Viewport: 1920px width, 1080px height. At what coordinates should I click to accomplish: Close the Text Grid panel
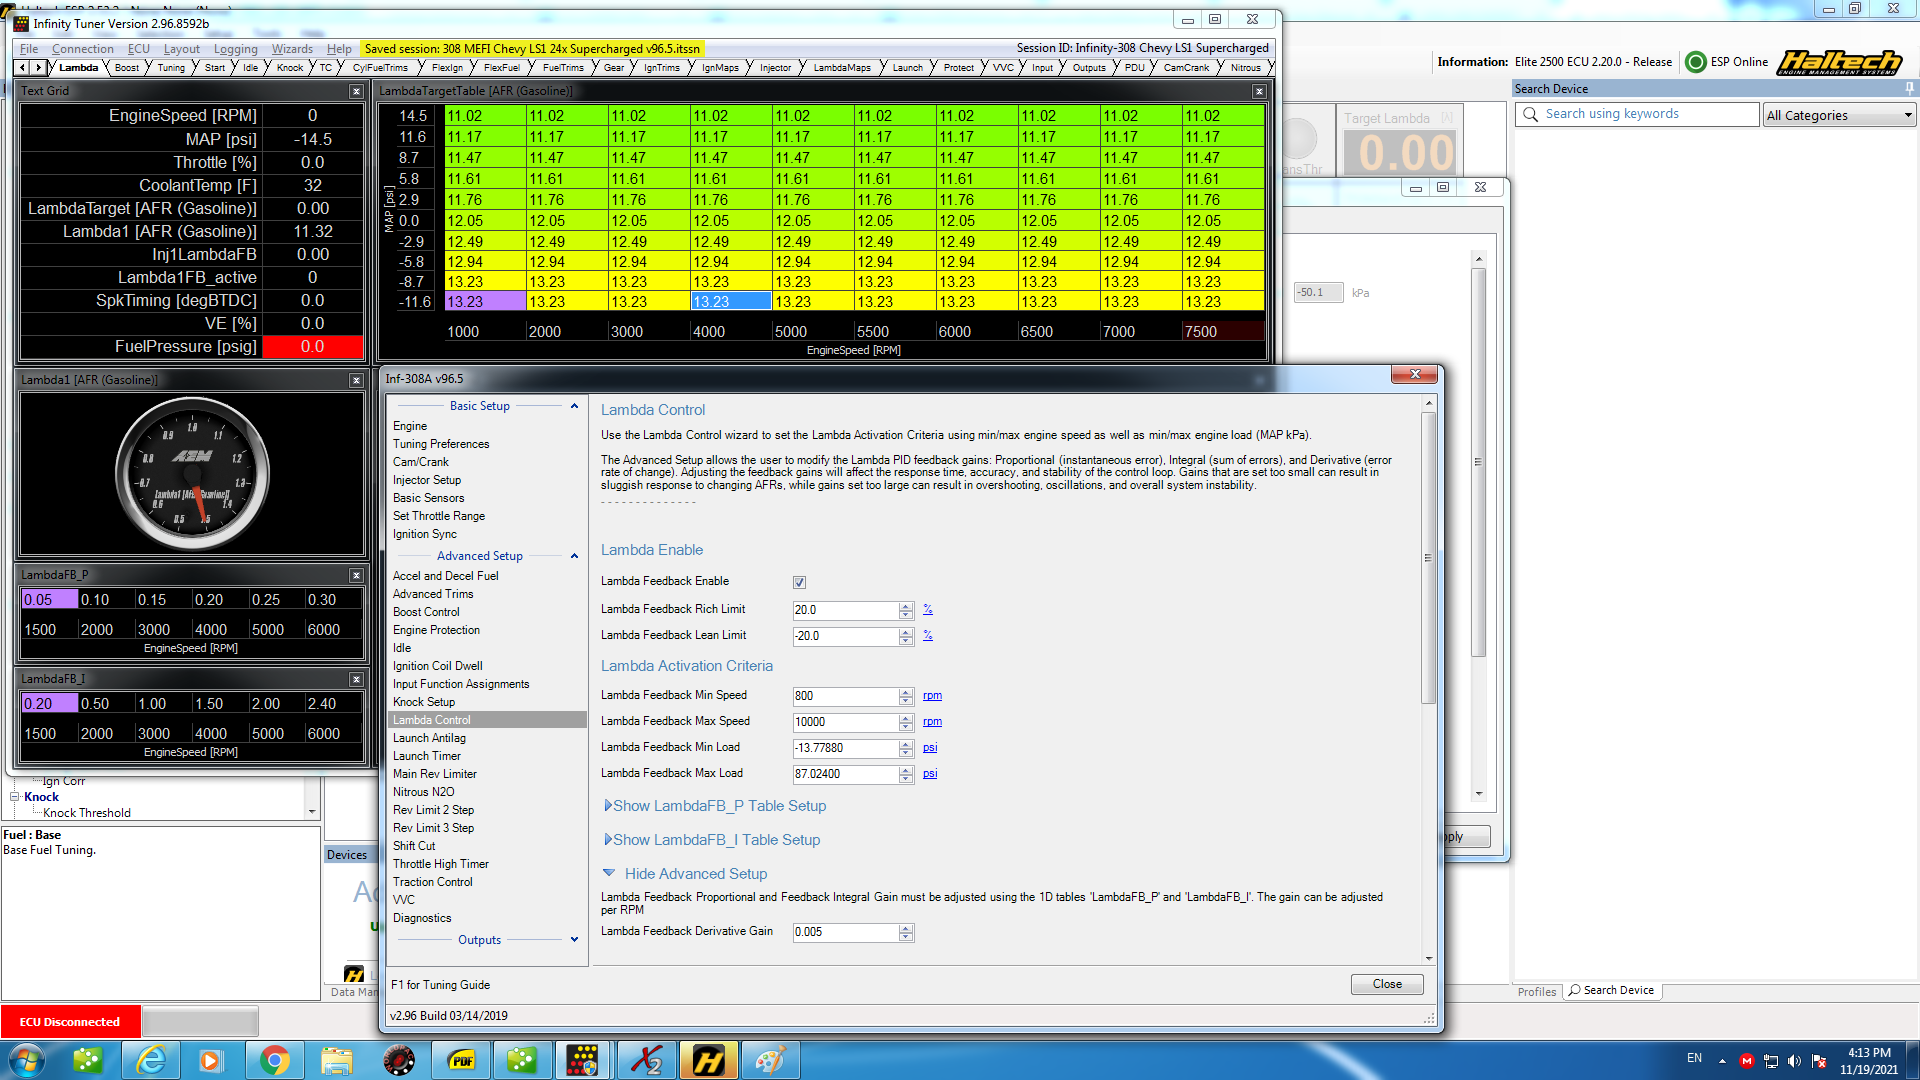(x=356, y=91)
